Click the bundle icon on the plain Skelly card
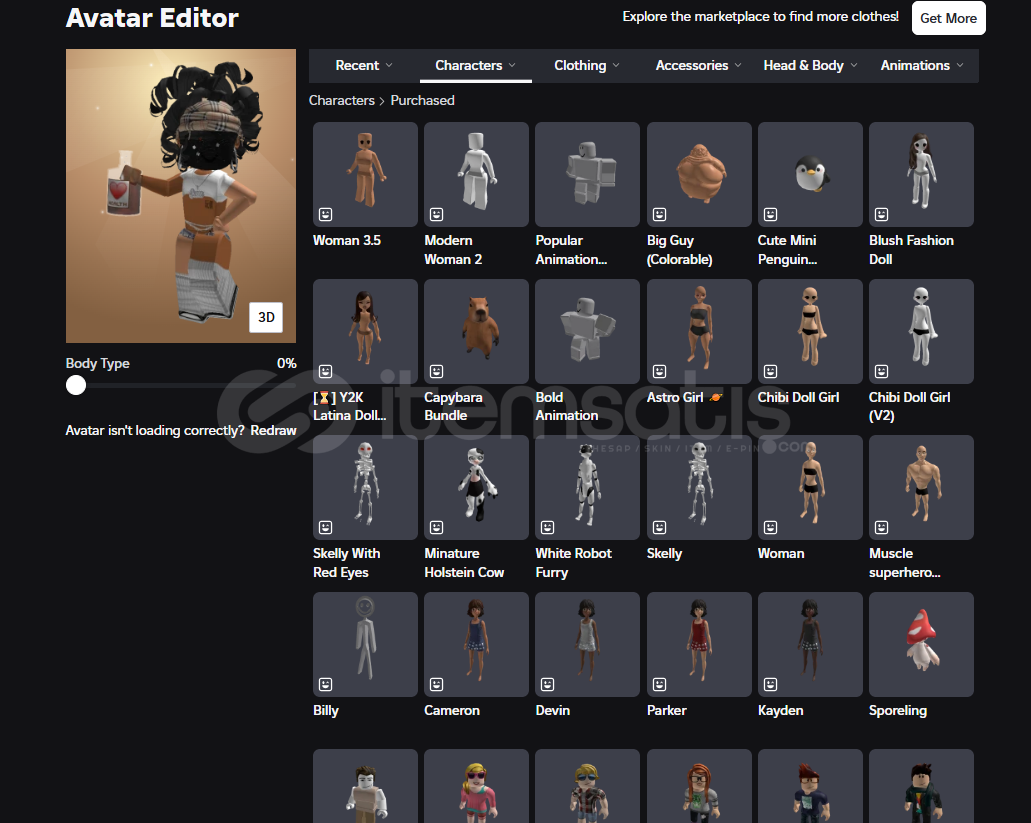Image resolution: width=1031 pixels, height=823 pixels. [659, 527]
